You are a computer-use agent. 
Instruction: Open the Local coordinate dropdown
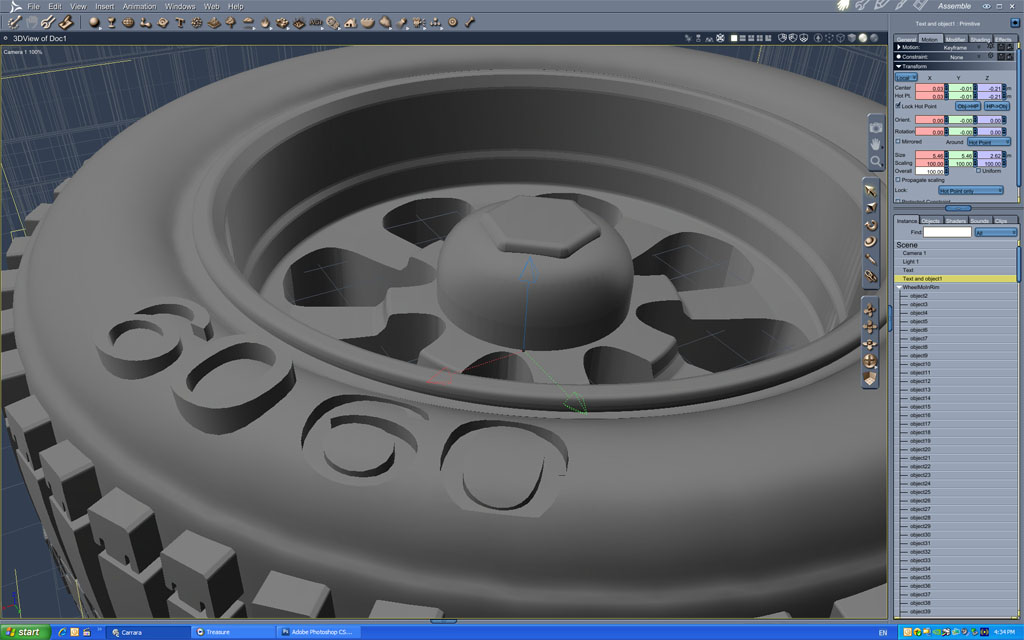906,77
